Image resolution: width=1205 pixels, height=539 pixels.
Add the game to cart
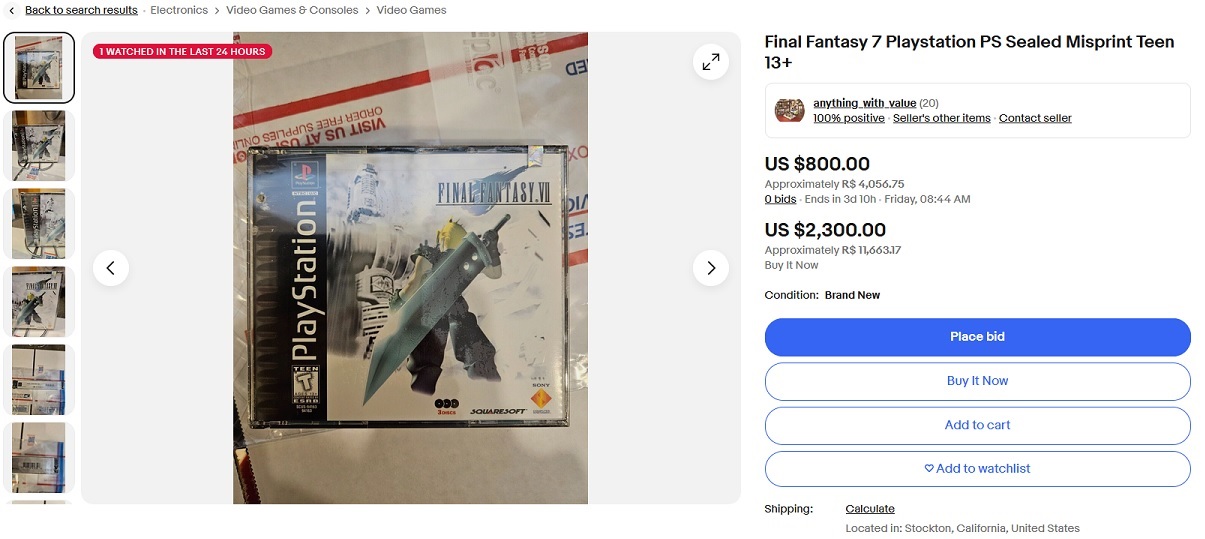point(977,425)
